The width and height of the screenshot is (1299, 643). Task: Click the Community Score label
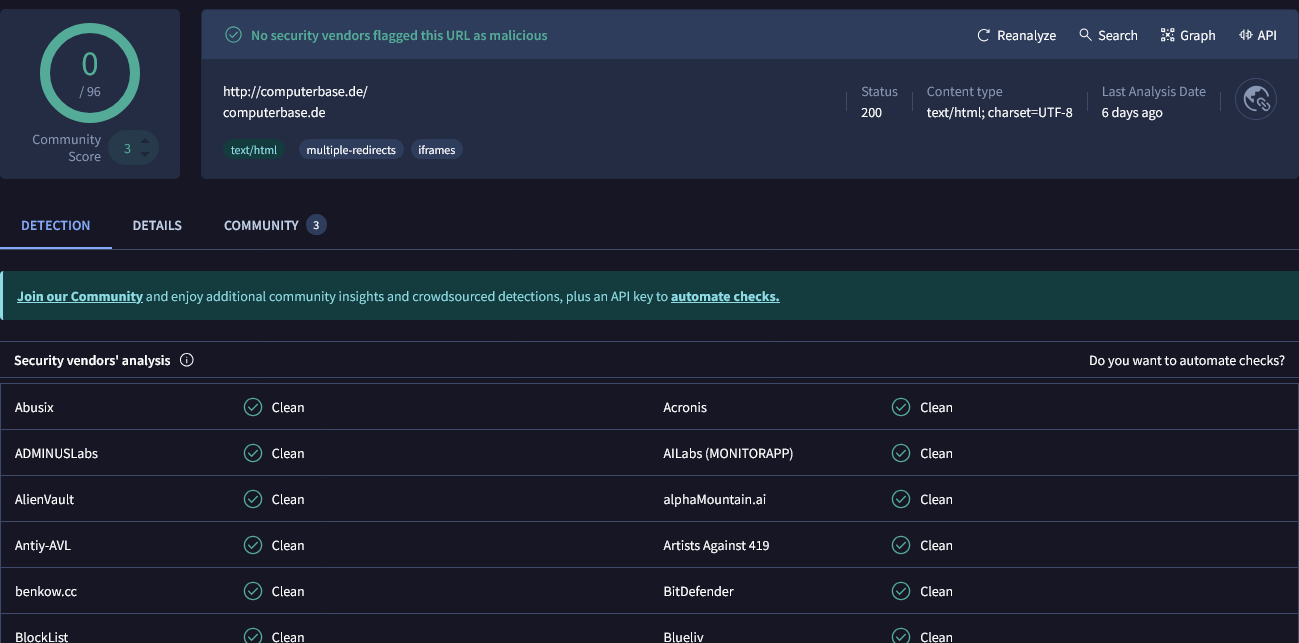[x=67, y=148]
